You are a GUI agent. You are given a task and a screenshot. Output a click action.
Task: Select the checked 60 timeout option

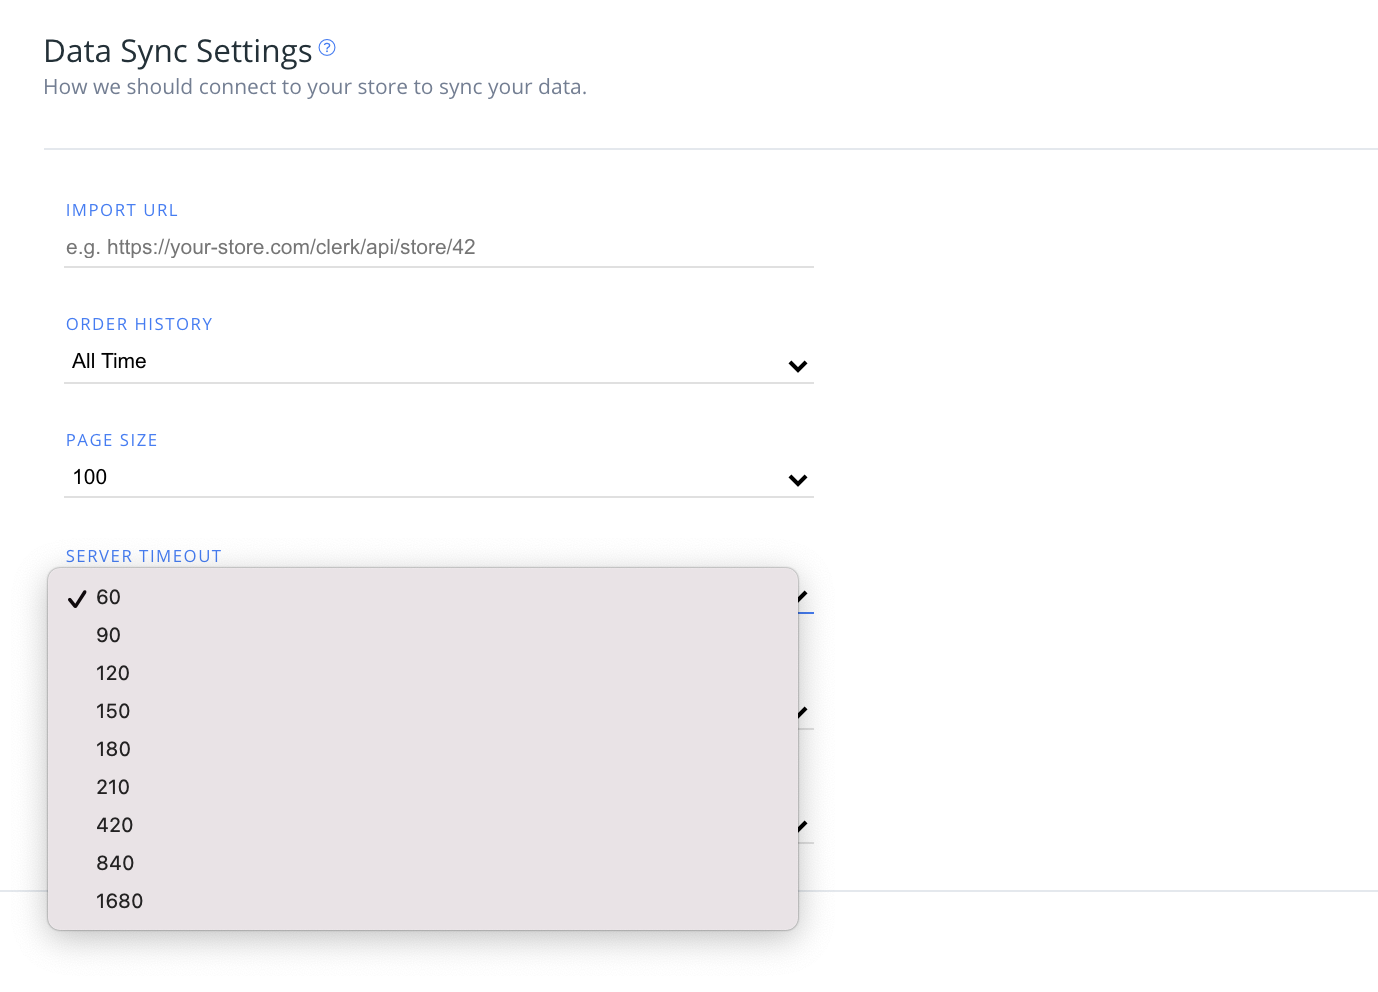108,598
